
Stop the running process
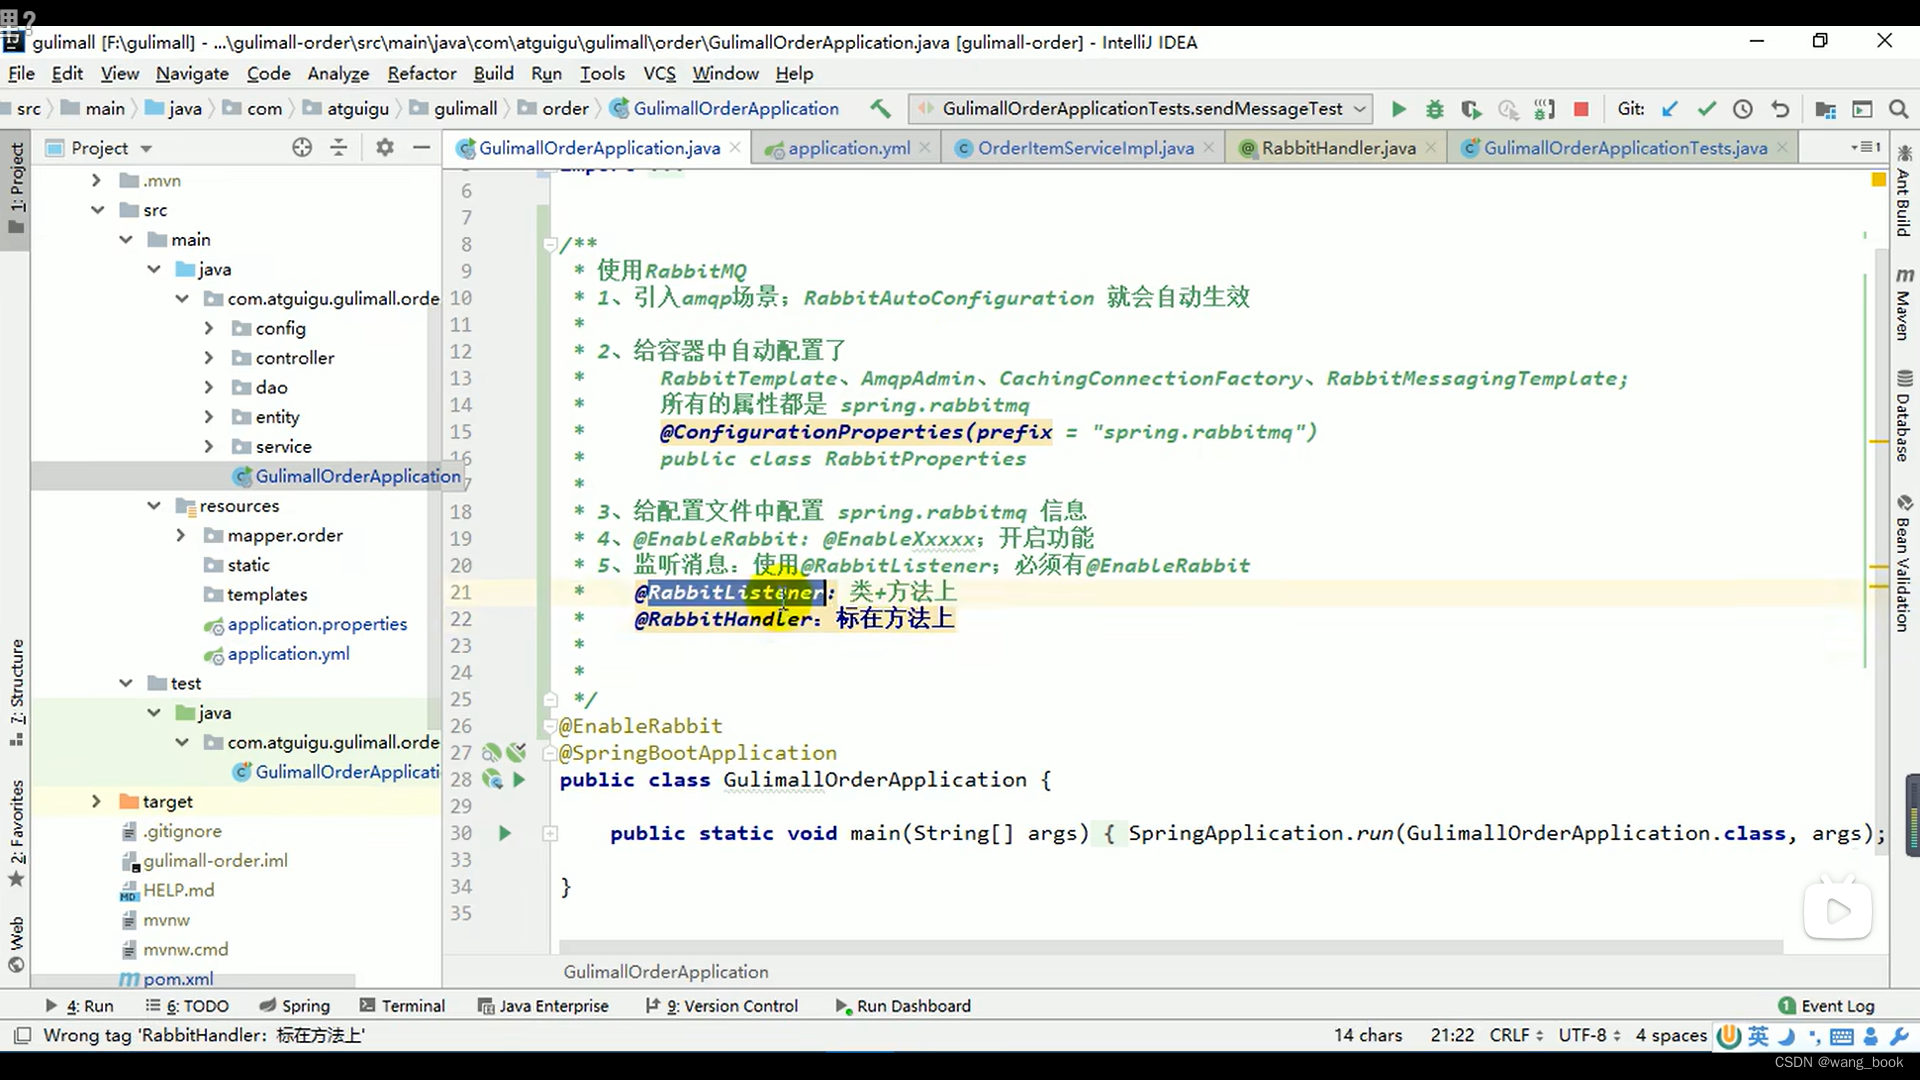[1581, 109]
